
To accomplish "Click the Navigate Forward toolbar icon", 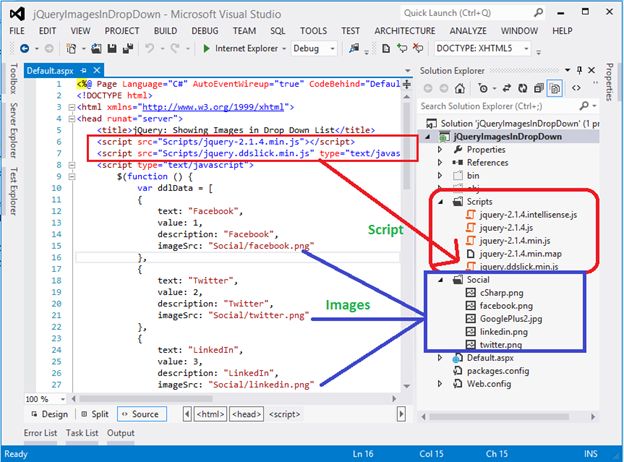I will (49, 49).
